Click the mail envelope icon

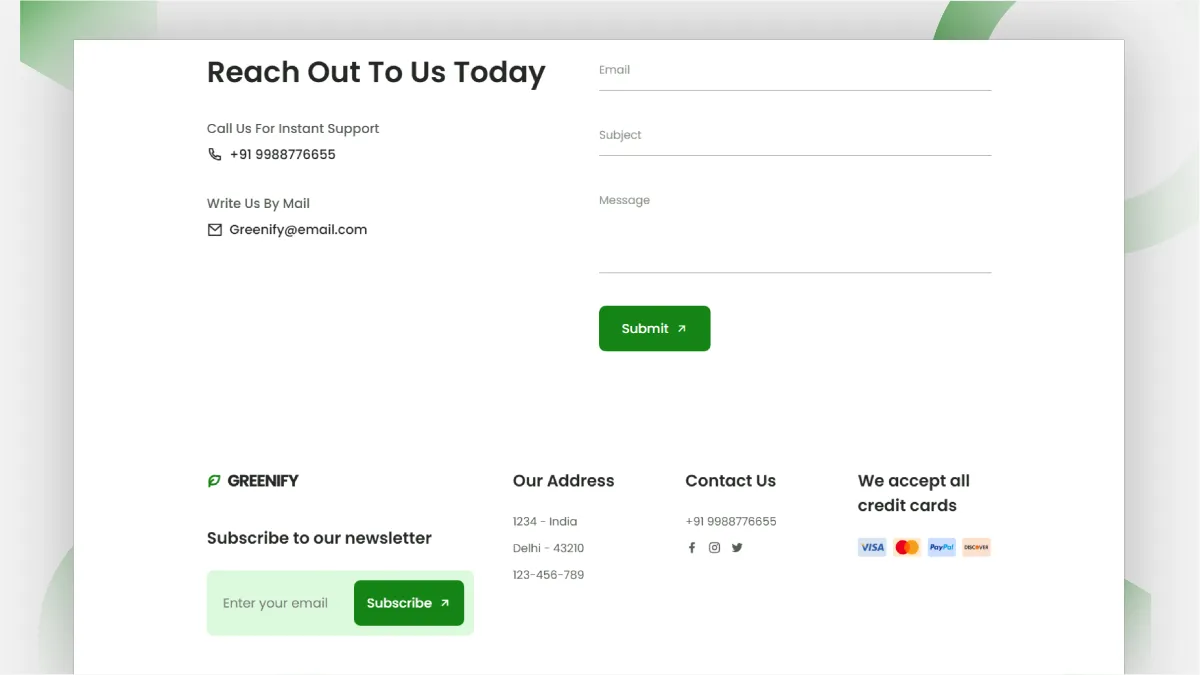[214, 229]
